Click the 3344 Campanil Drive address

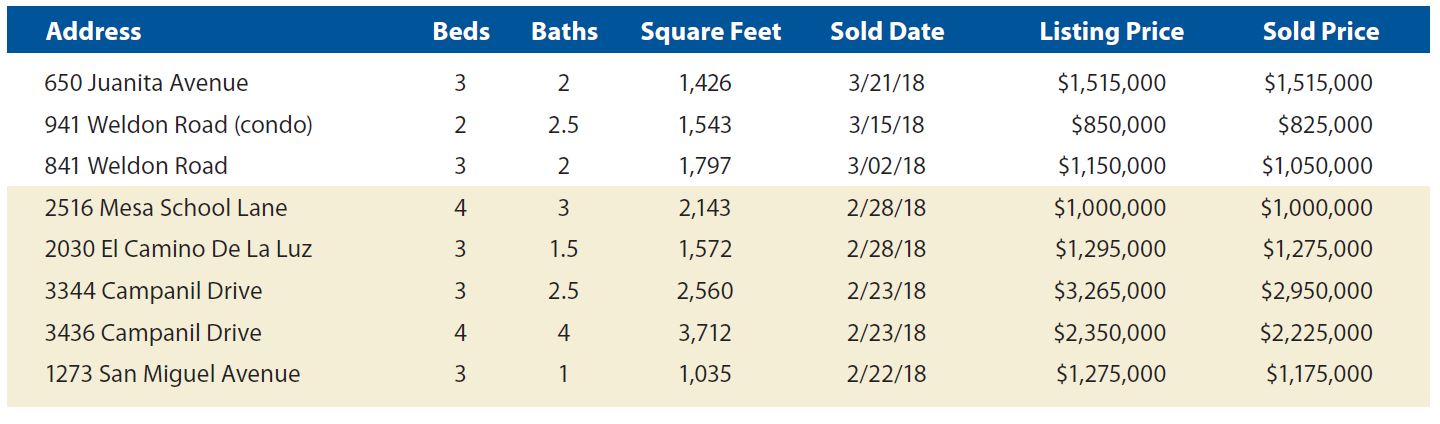point(153,291)
